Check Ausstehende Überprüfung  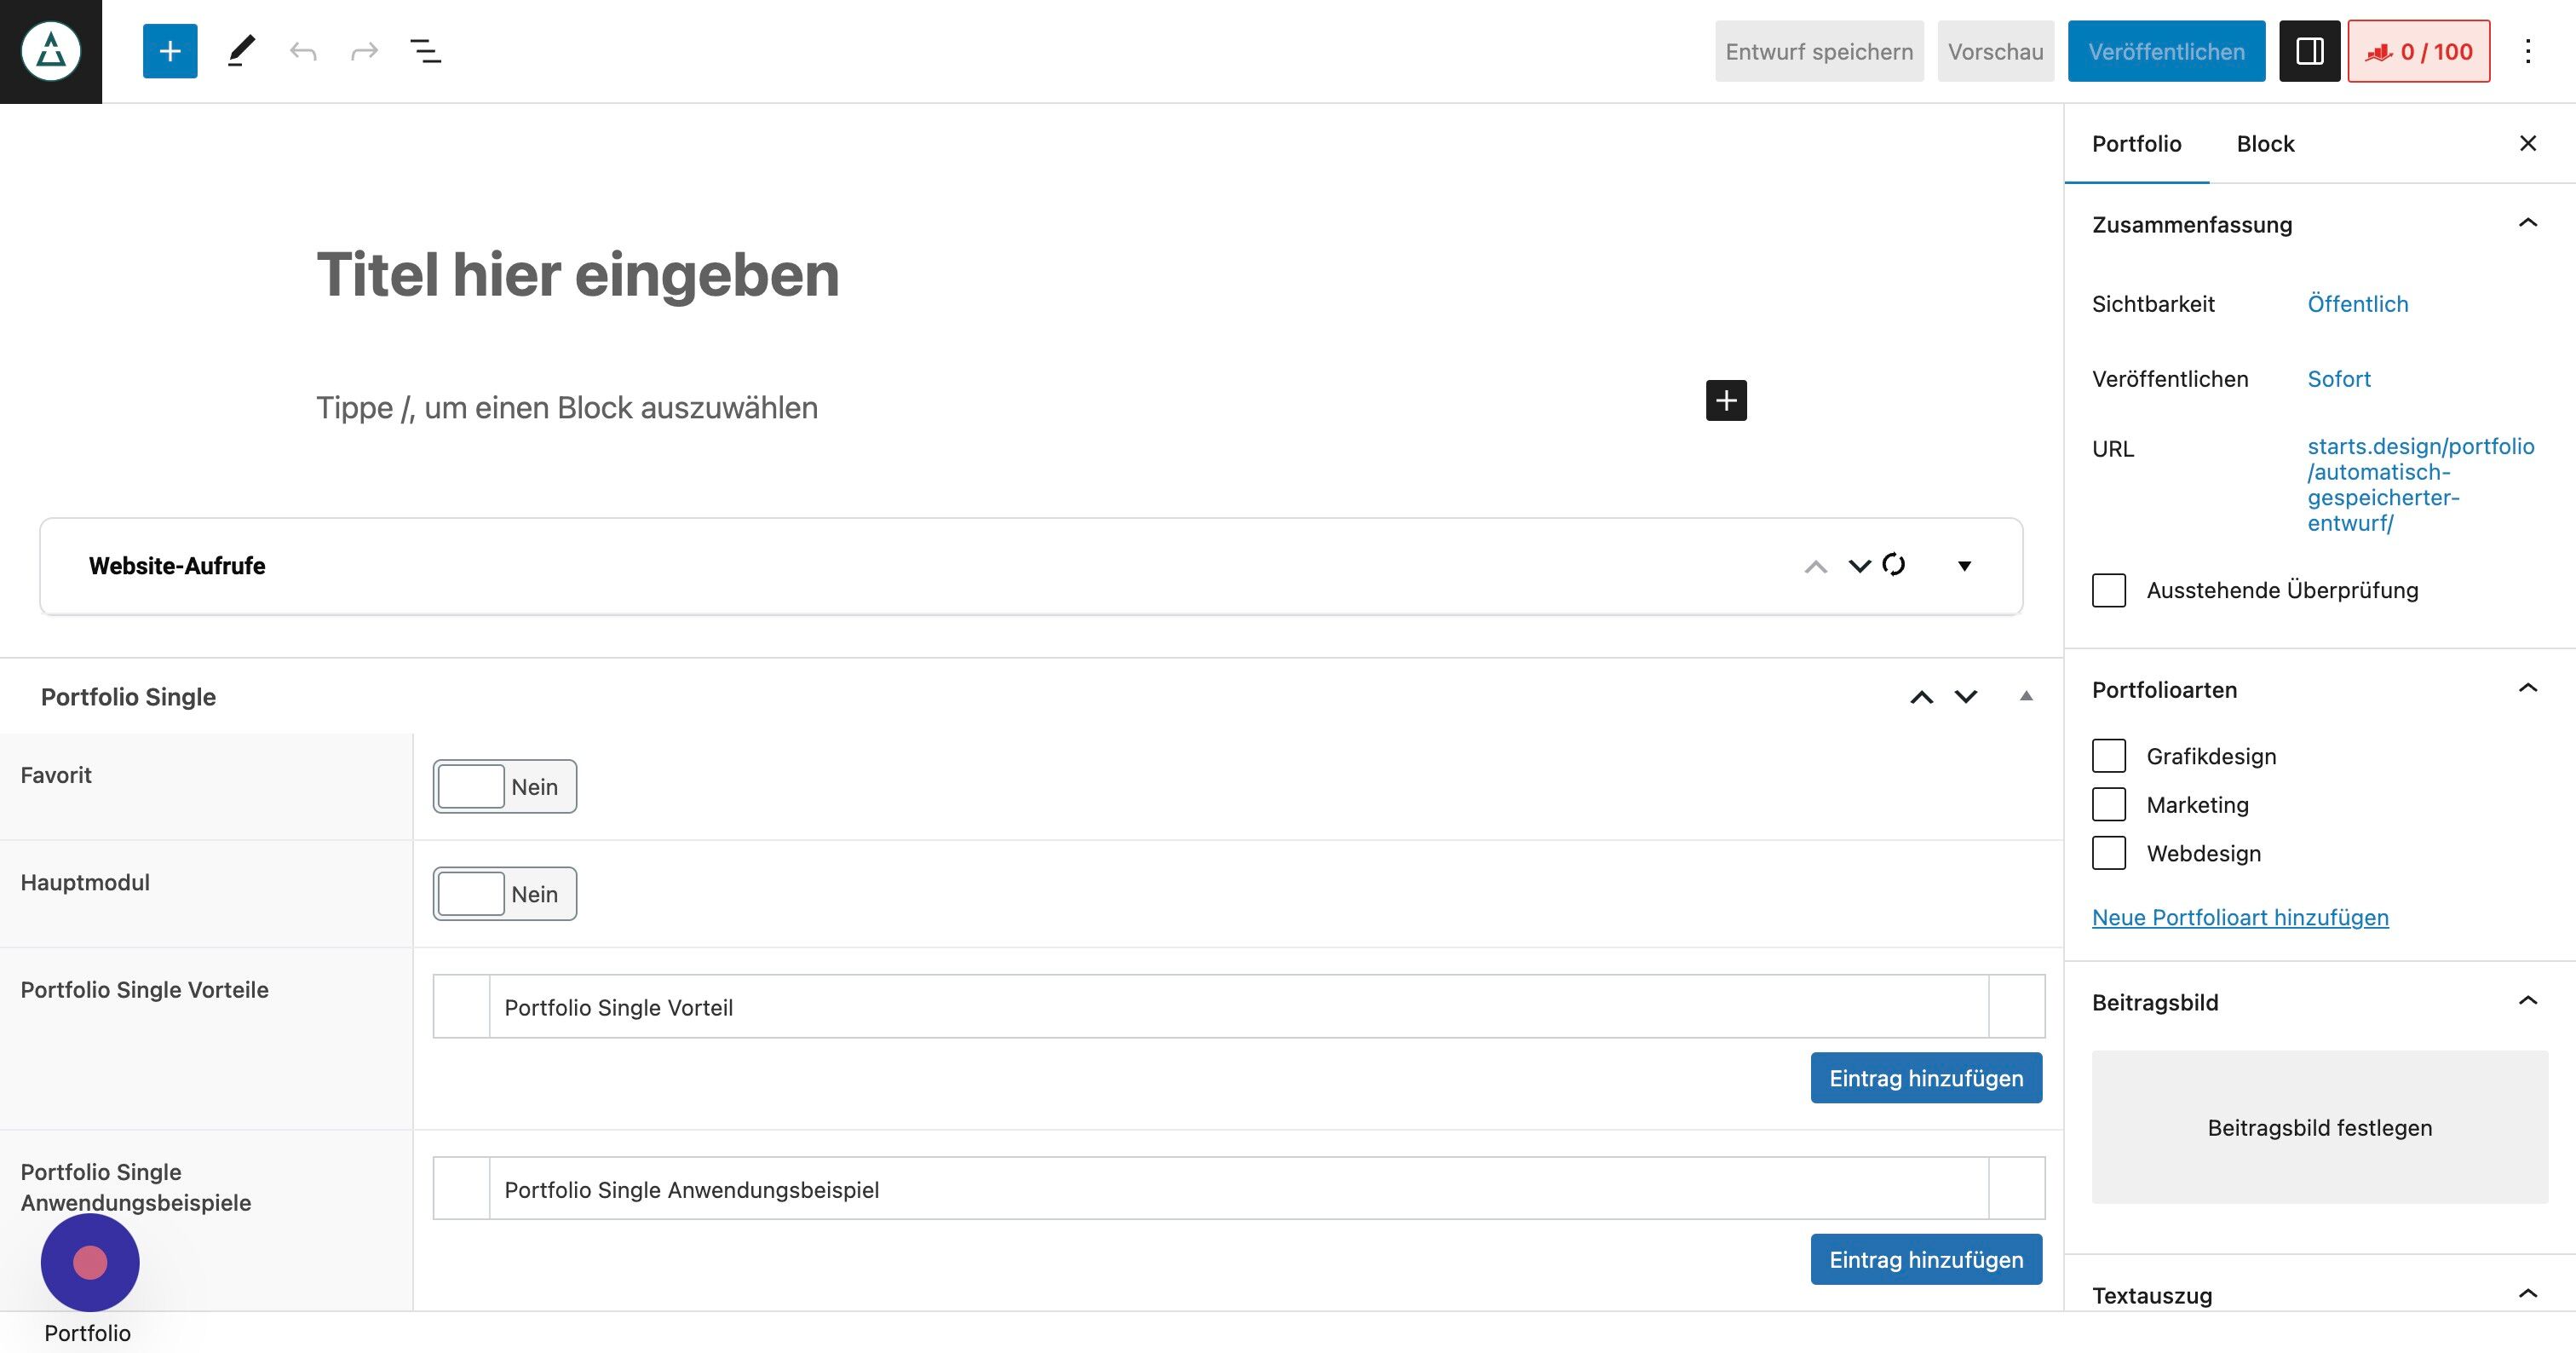click(x=2108, y=590)
